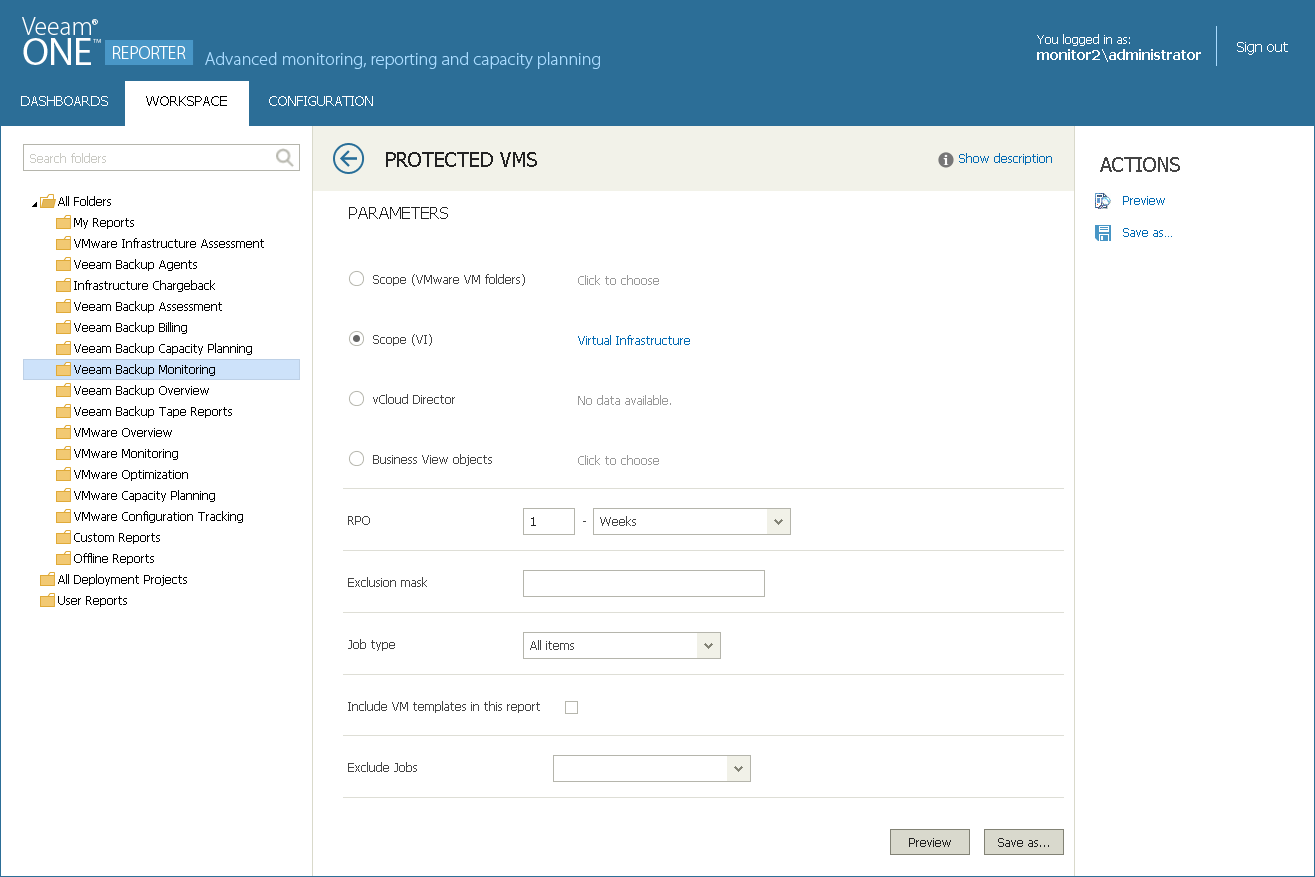The width and height of the screenshot is (1315, 877).
Task: Click Preview link in Actions panel
Action: tap(1143, 201)
